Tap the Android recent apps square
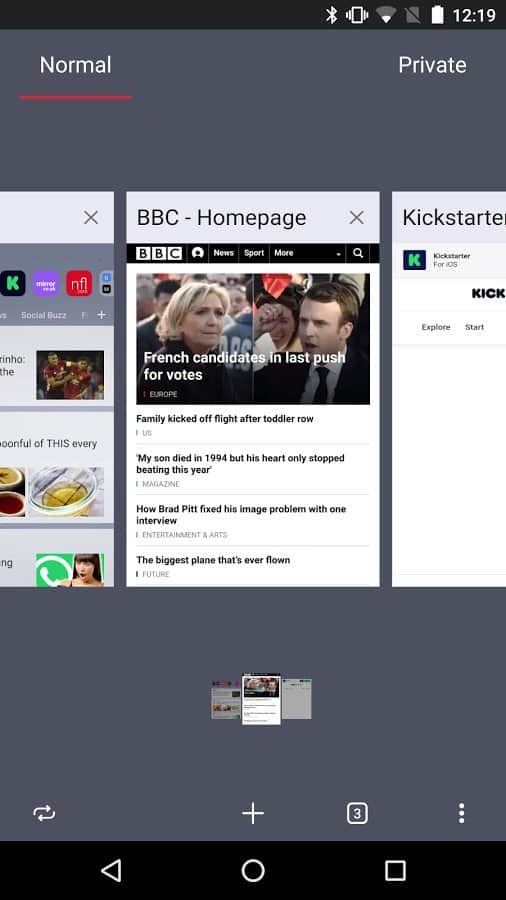Image resolution: width=506 pixels, height=900 pixels. (x=395, y=870)
